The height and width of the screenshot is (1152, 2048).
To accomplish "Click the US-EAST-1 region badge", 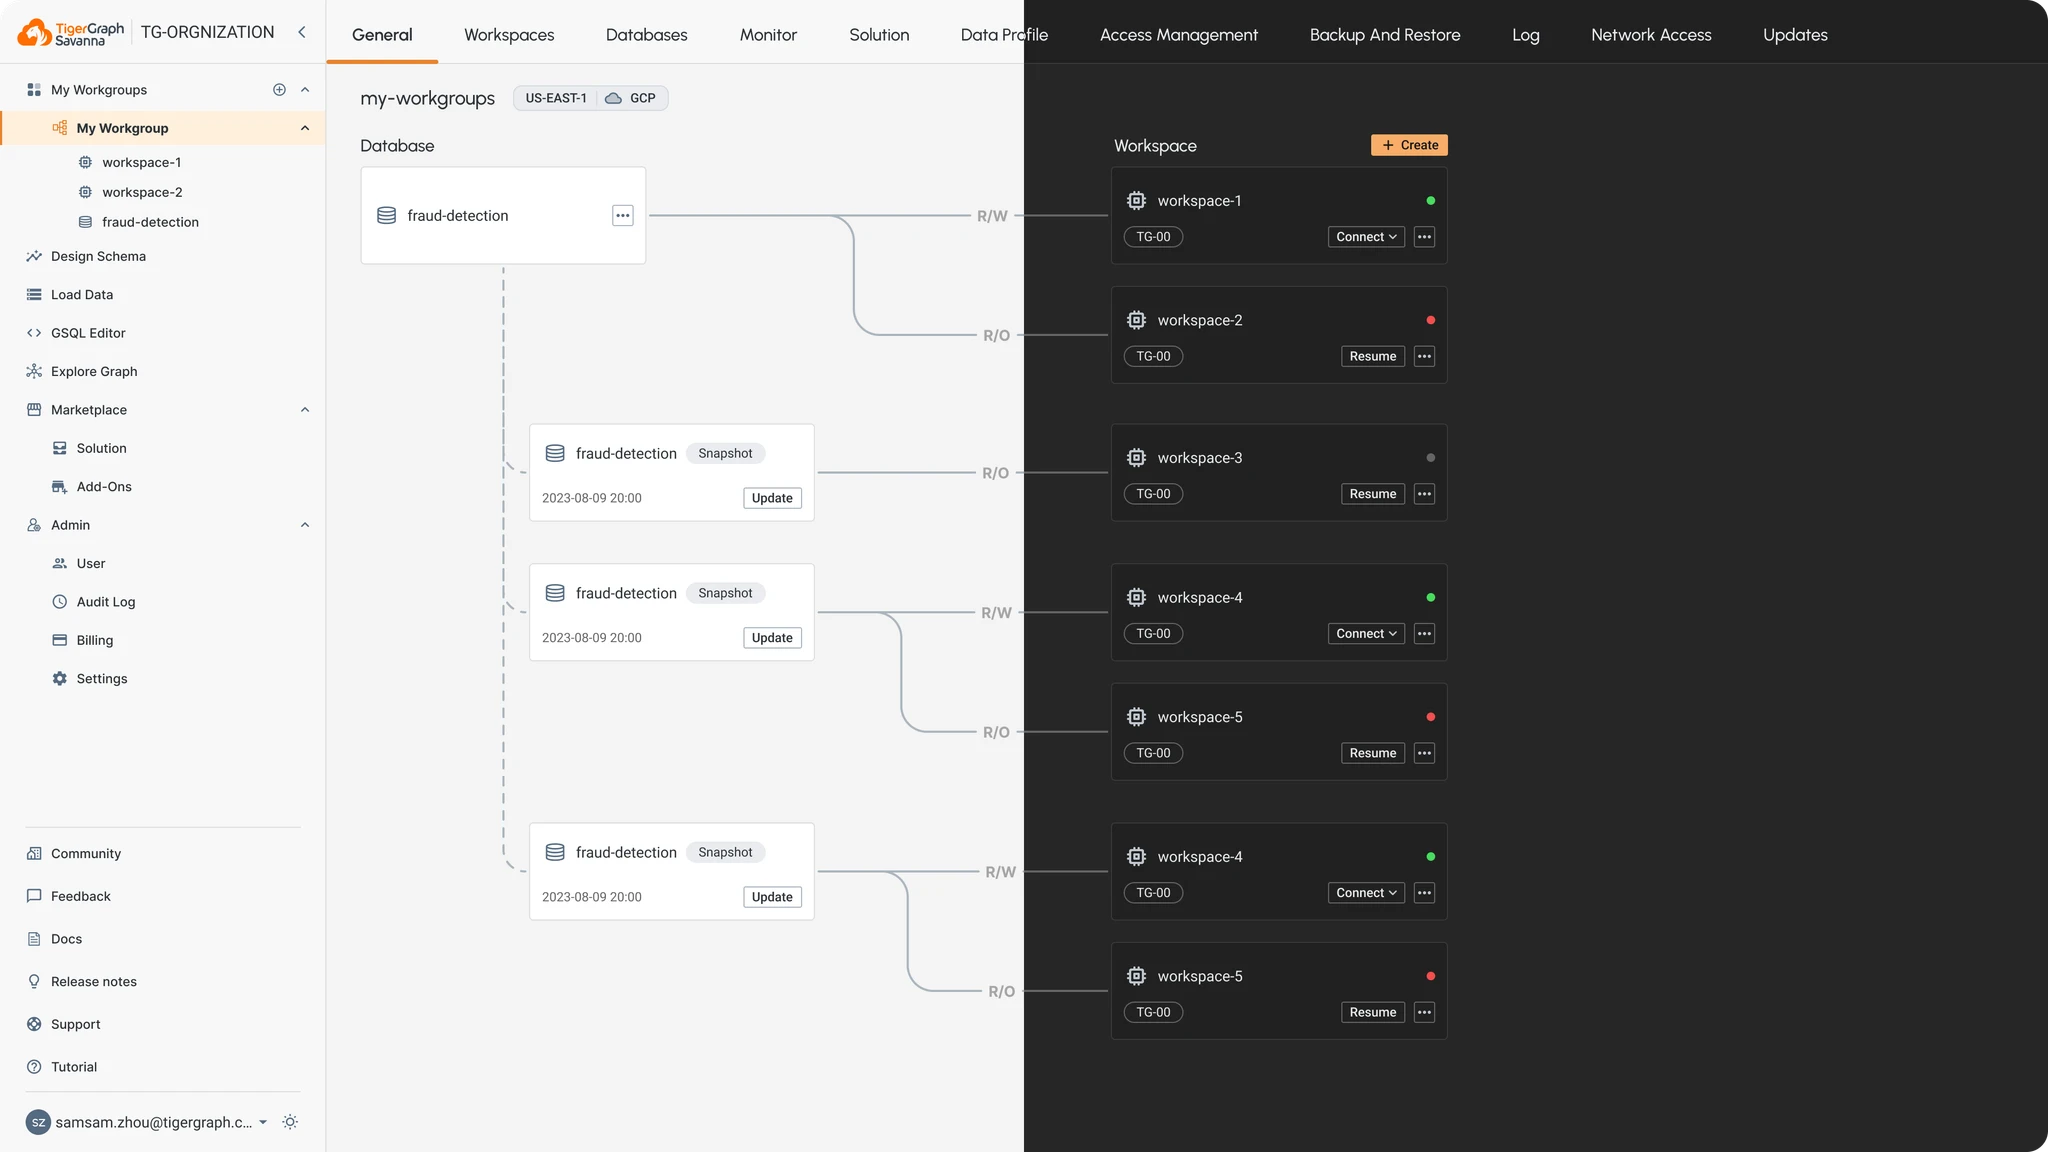I will pyautogui.click(x=556, y=98).
